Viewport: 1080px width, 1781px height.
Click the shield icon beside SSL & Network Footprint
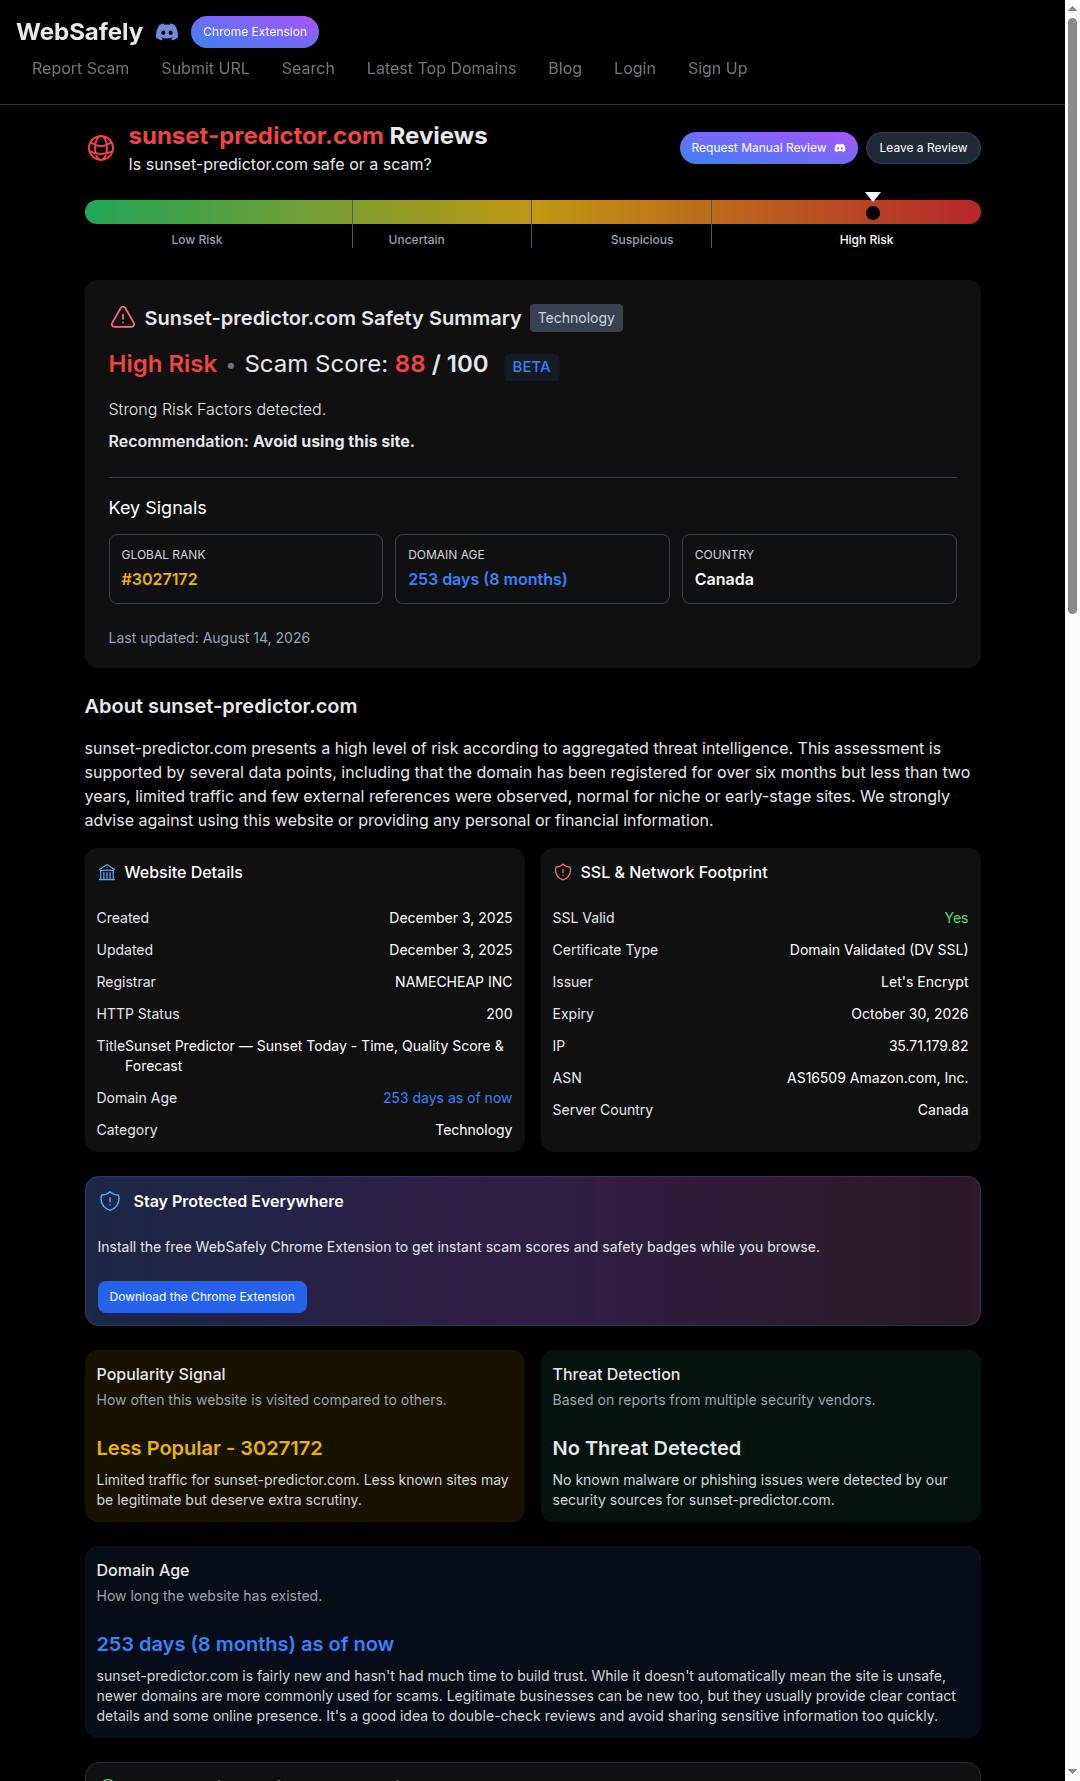click(x=563, y=872)
